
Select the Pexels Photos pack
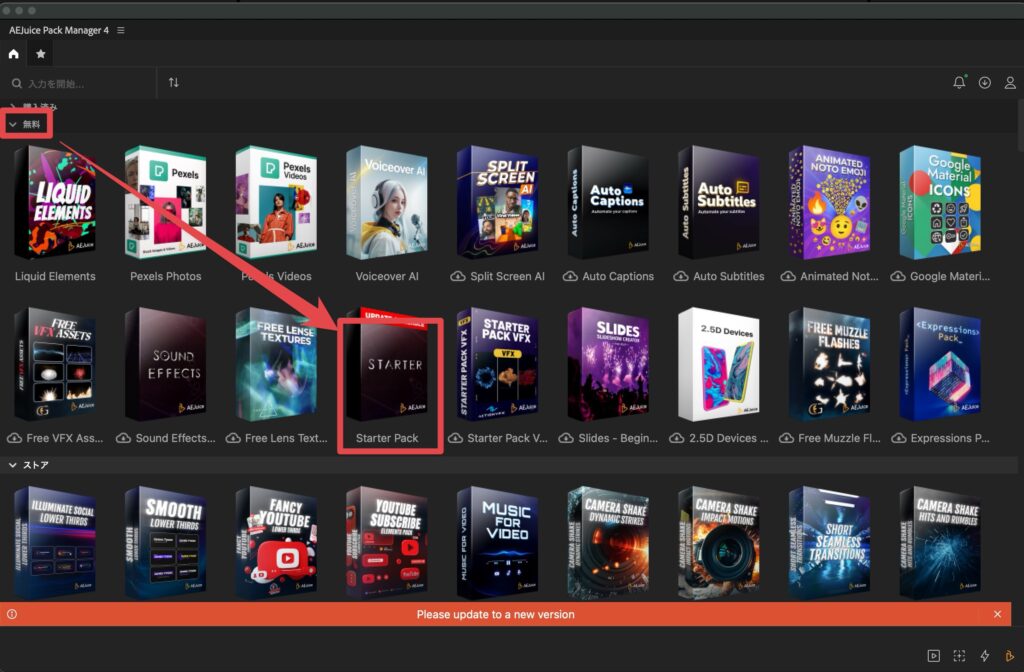(x=165, y=202)
